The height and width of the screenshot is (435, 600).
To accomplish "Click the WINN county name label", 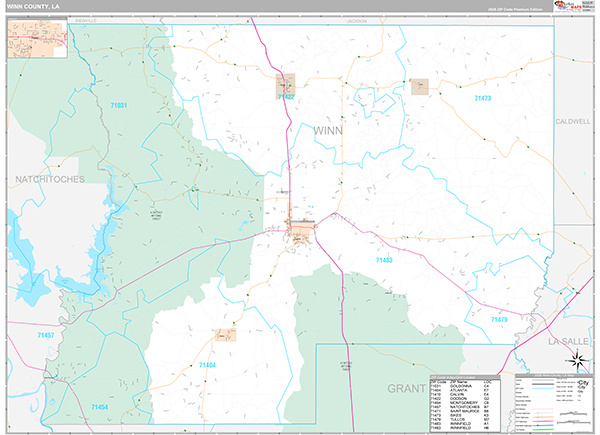I will click(x=333, y=130).
